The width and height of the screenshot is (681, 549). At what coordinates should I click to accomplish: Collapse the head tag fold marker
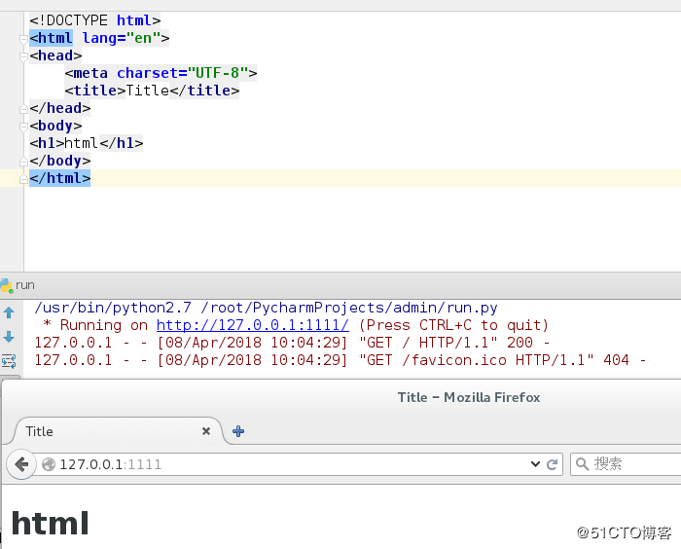point(23,56)
